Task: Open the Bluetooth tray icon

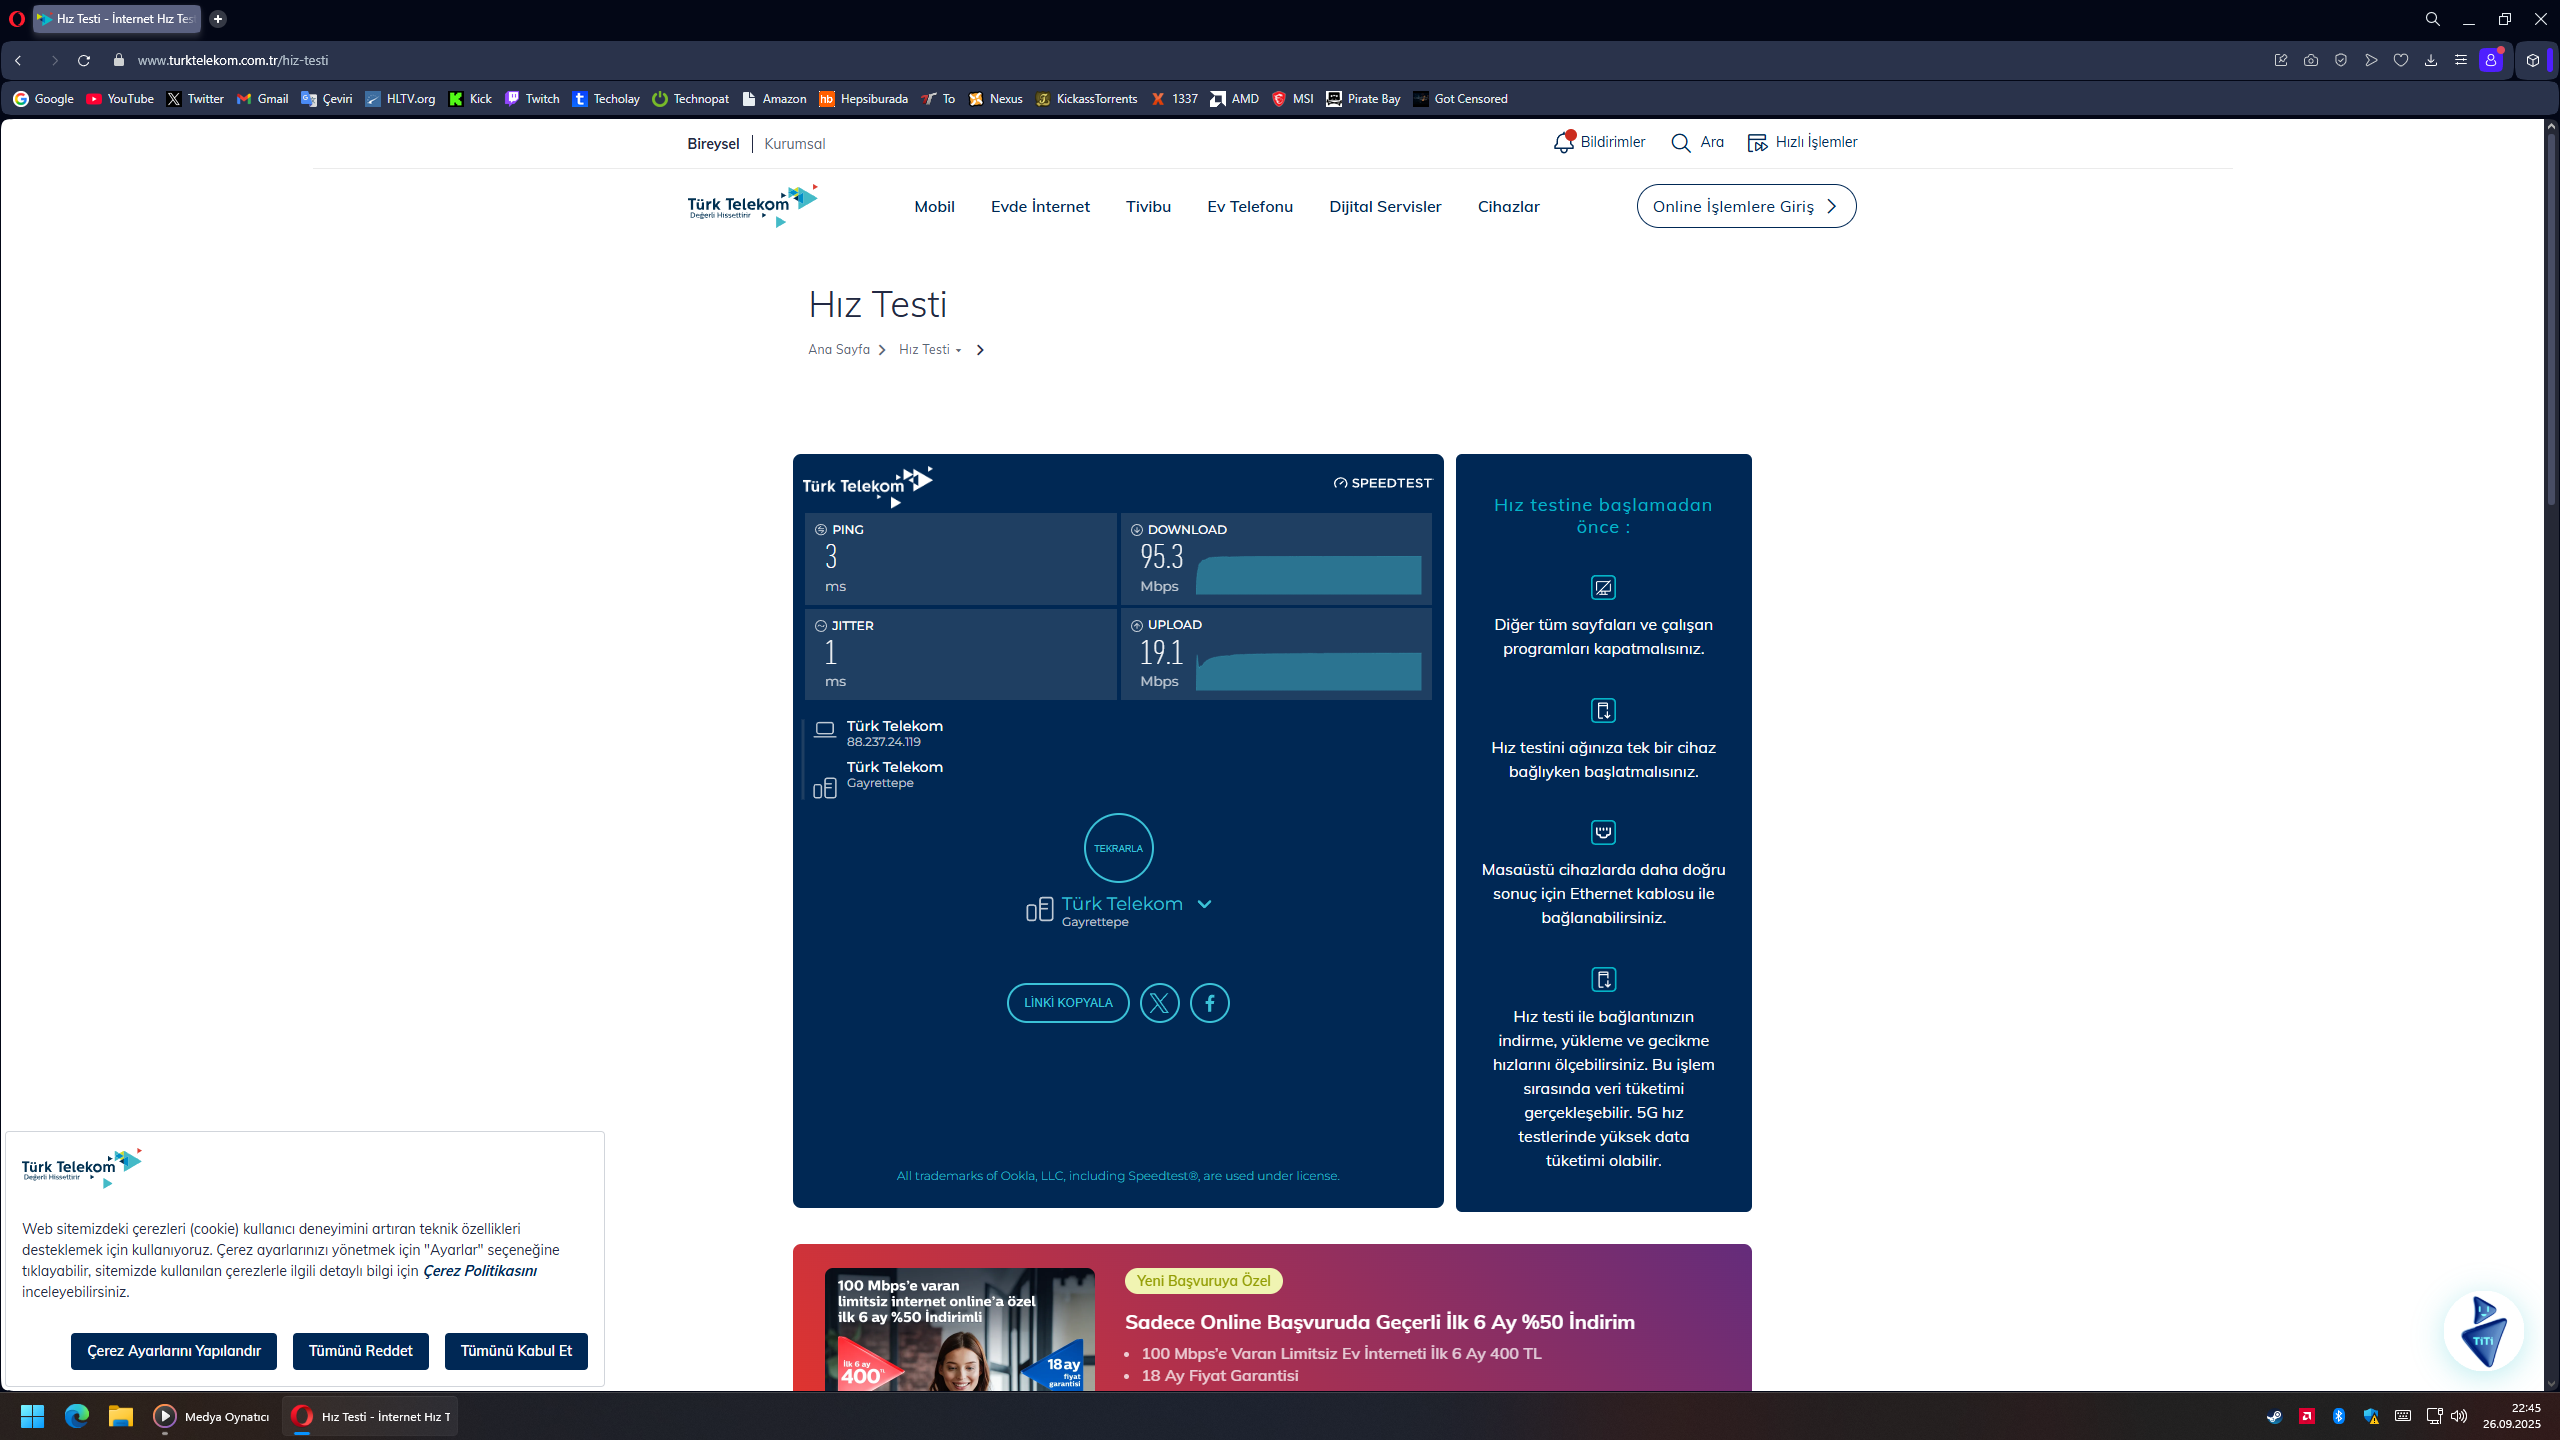Action: point(2339,1416)
